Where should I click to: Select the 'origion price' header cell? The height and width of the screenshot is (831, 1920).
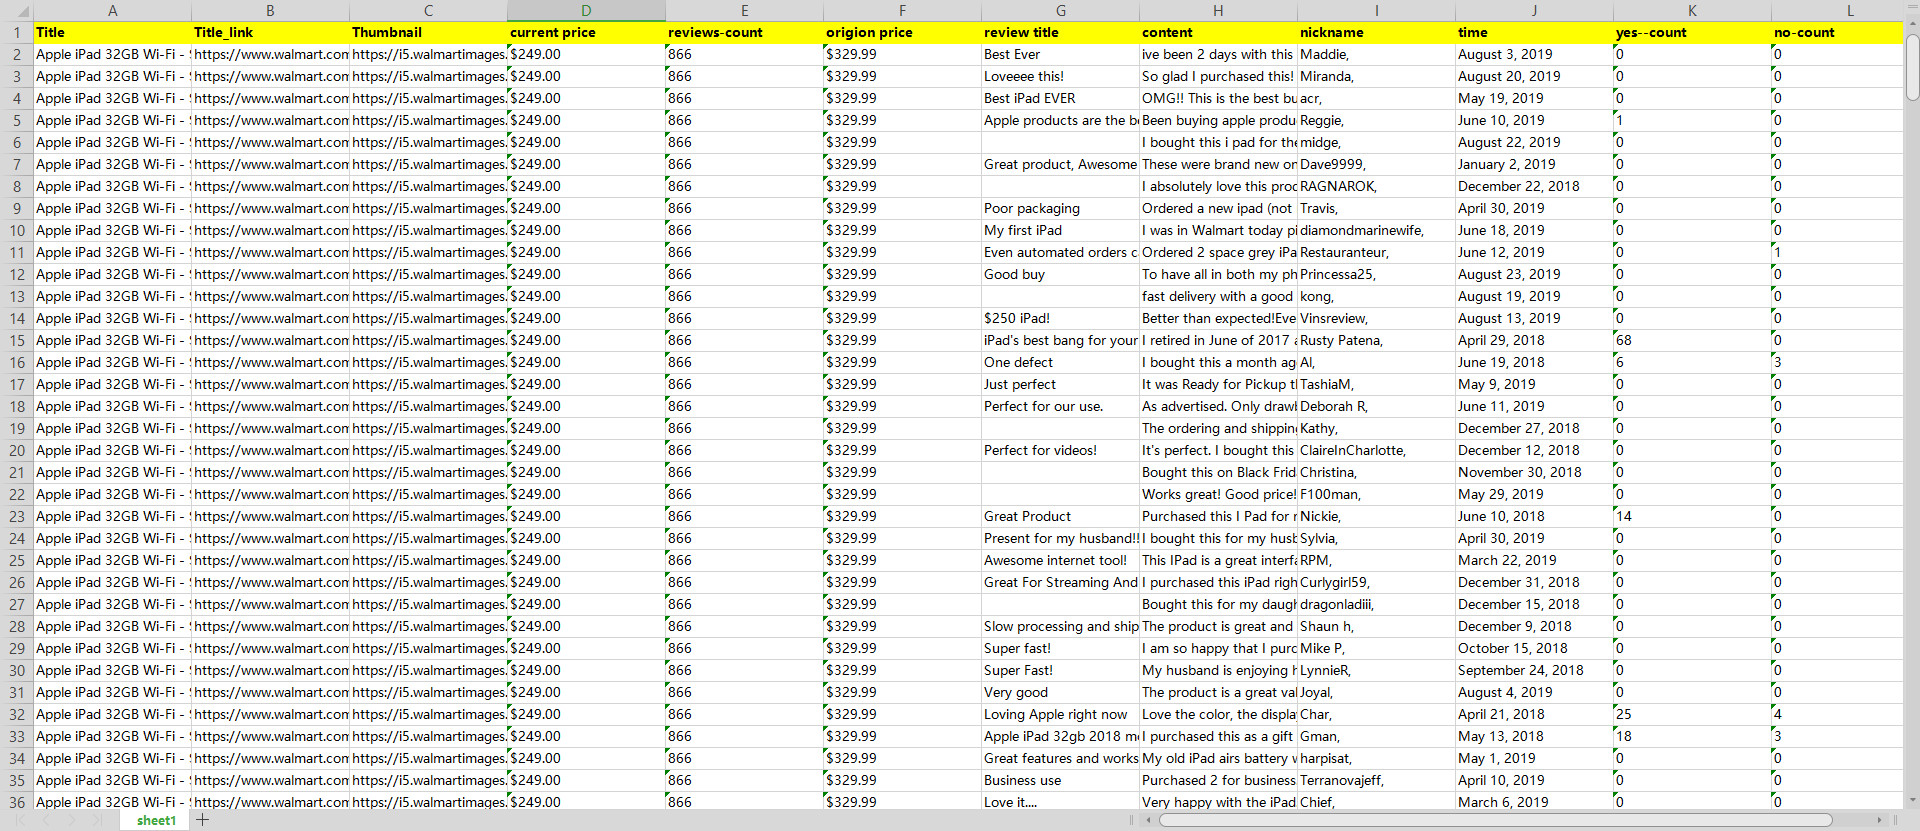coord(902,33)
